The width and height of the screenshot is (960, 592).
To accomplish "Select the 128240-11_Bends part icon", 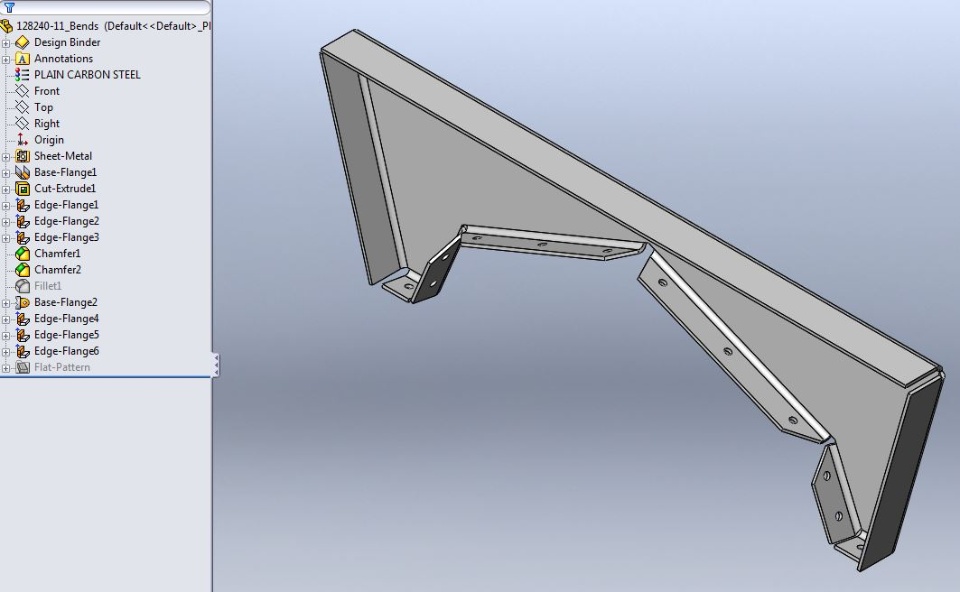I will (7, 26).
